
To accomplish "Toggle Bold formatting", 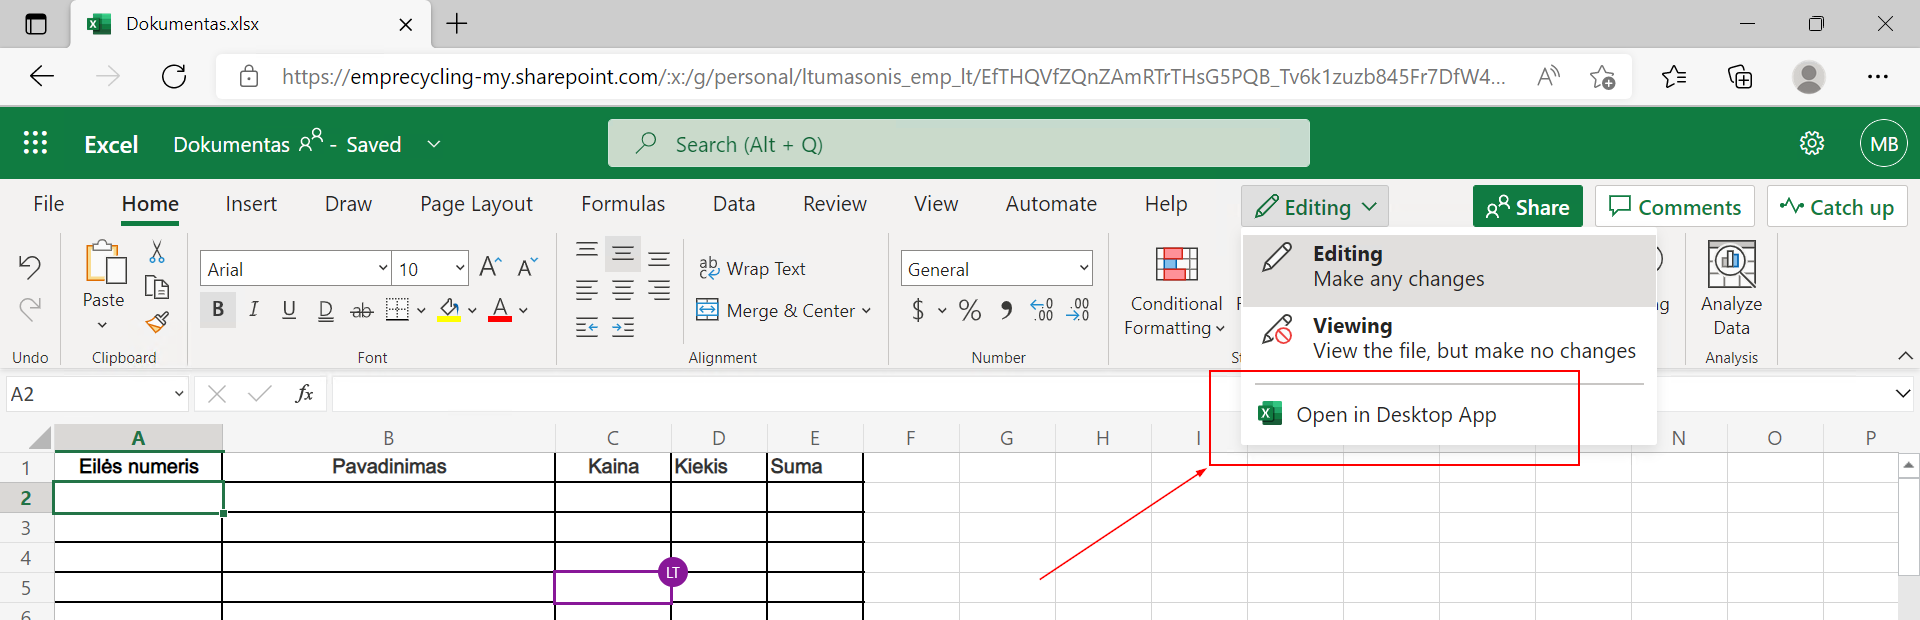I will [x=218, y=310].
